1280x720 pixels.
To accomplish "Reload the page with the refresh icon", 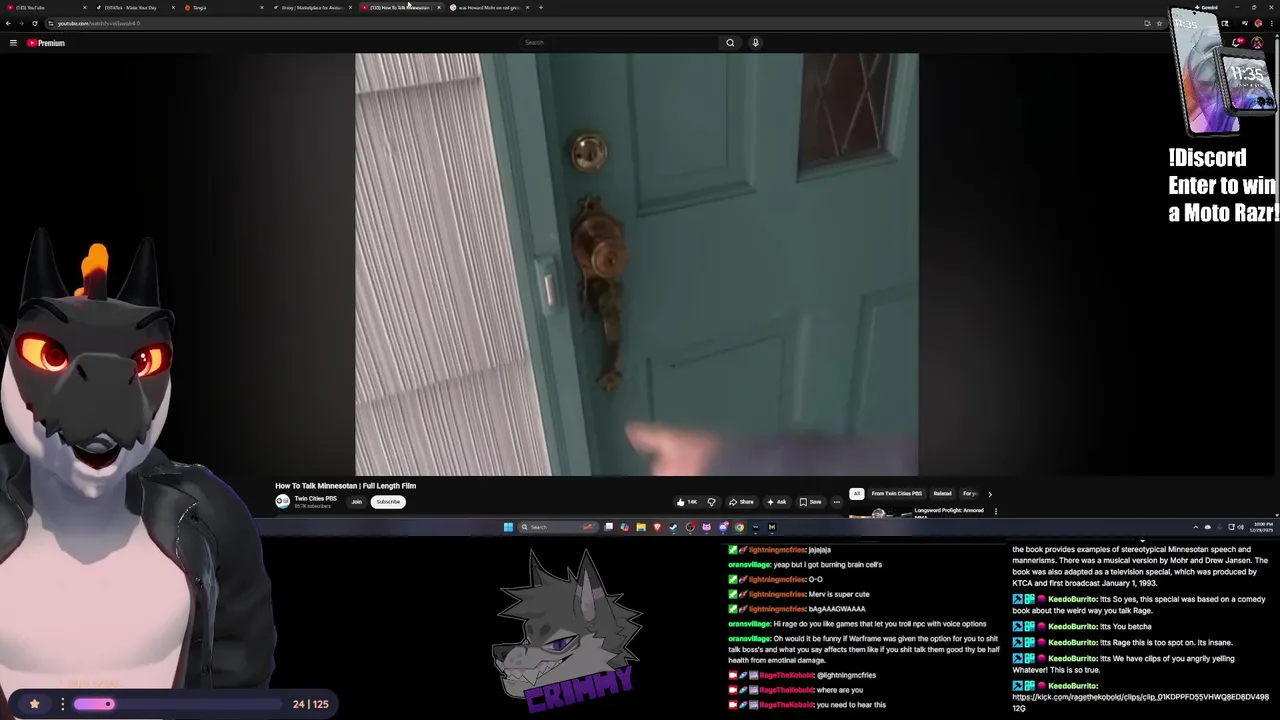I will pos(35,23).
